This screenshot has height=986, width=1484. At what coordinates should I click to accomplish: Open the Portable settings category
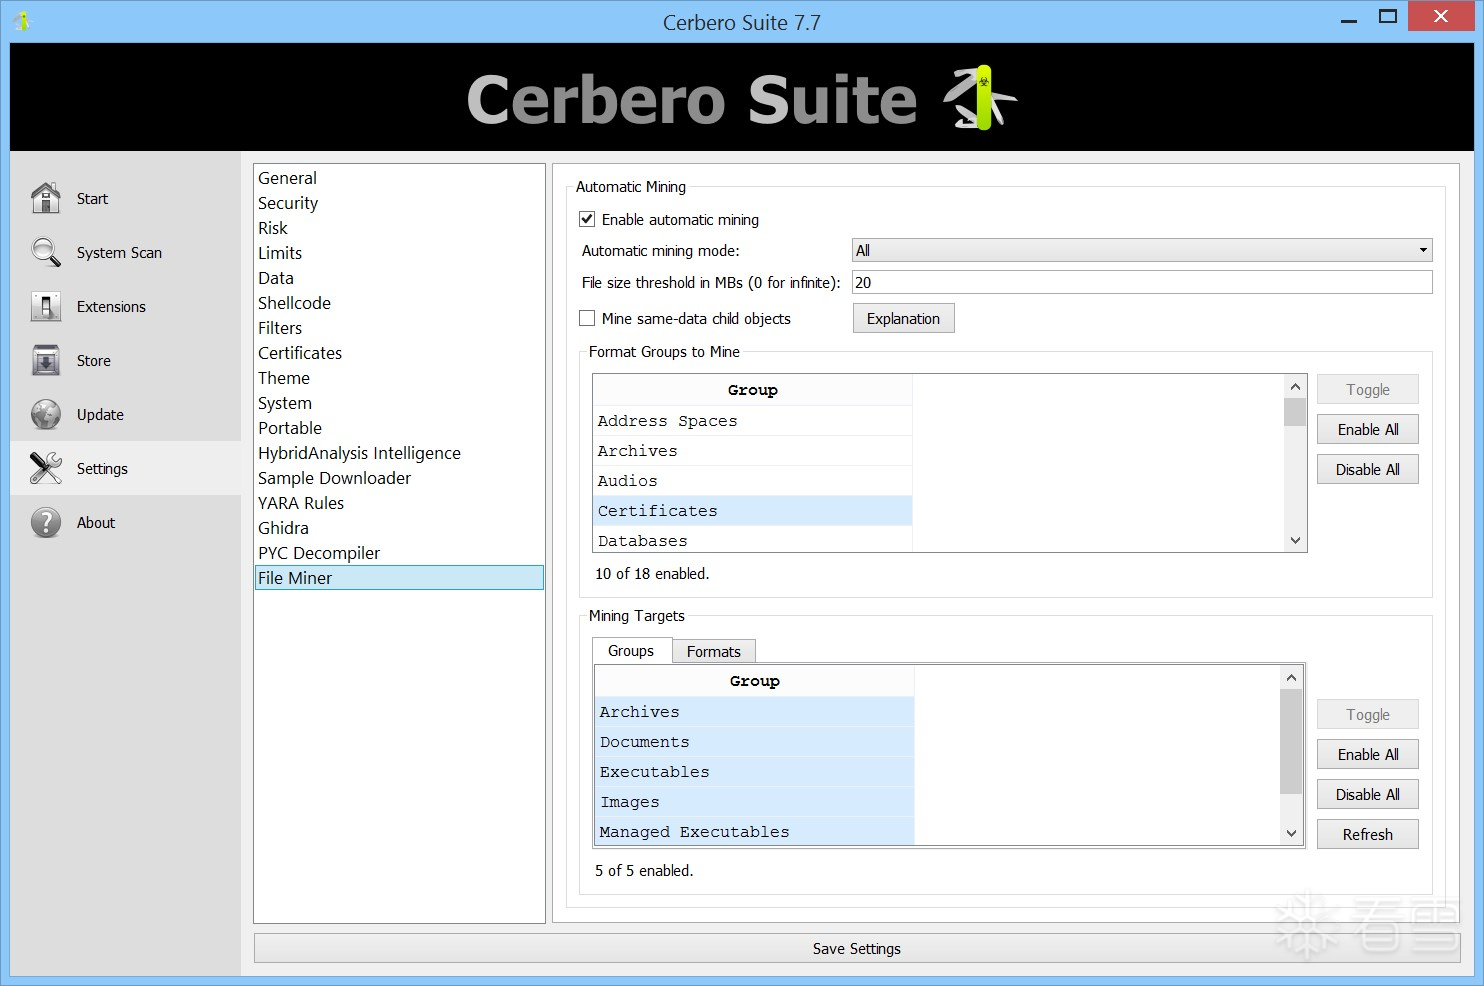[399, 428]
